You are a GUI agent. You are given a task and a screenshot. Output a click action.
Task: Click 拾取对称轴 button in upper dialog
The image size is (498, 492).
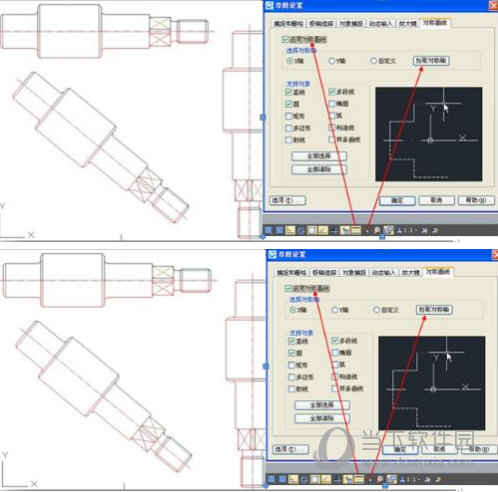pos(431,61)
